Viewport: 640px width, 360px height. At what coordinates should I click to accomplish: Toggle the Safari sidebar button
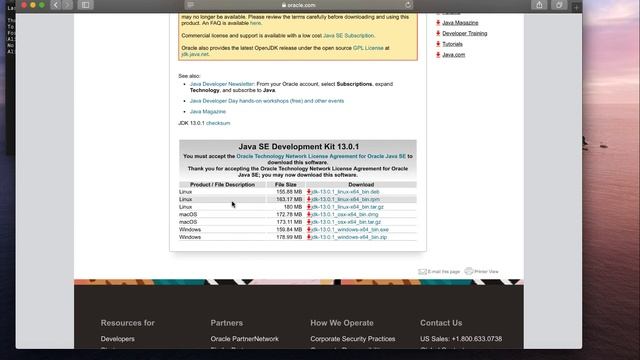click(x=86, y=5)
